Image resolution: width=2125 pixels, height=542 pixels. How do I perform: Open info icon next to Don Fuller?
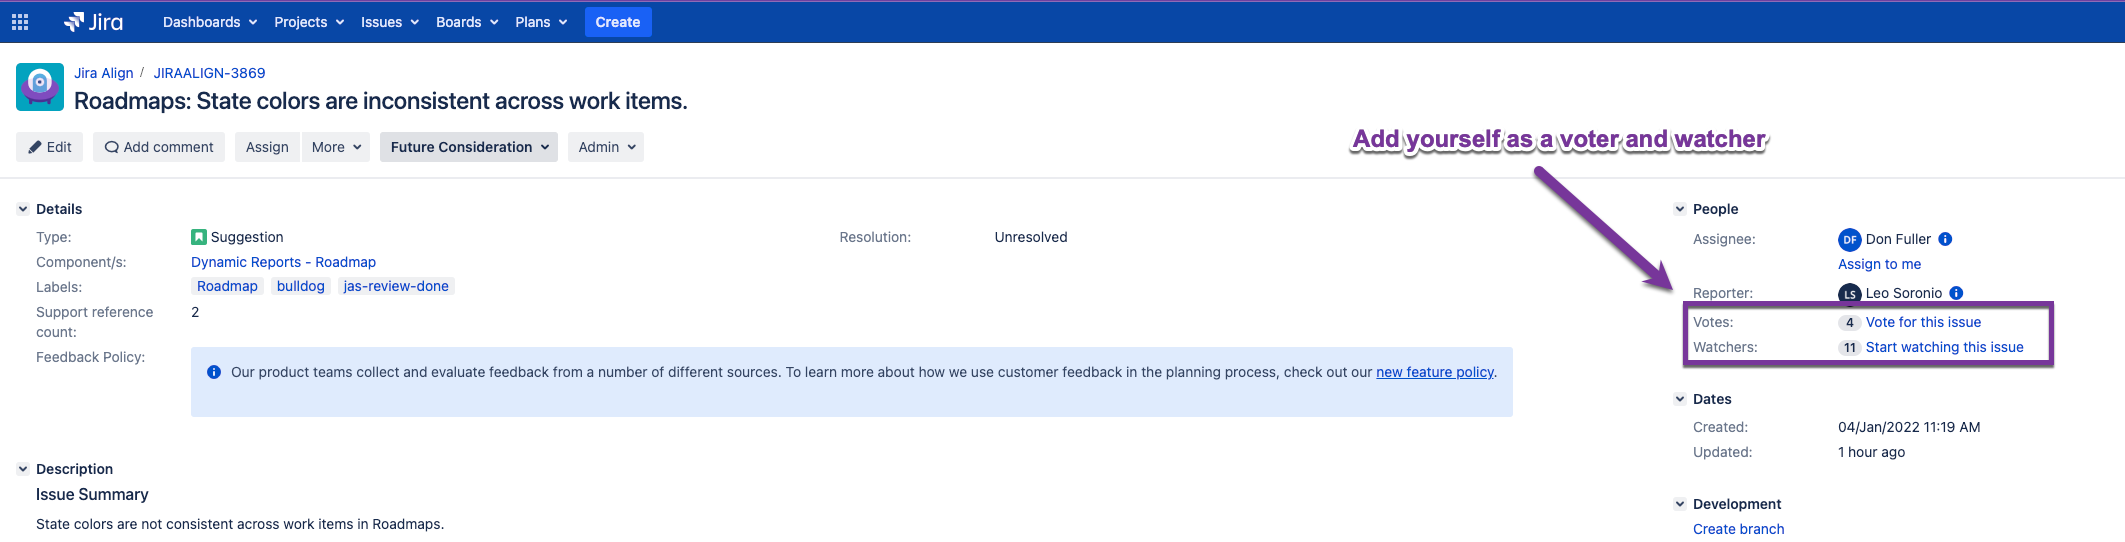[1945, 239]
